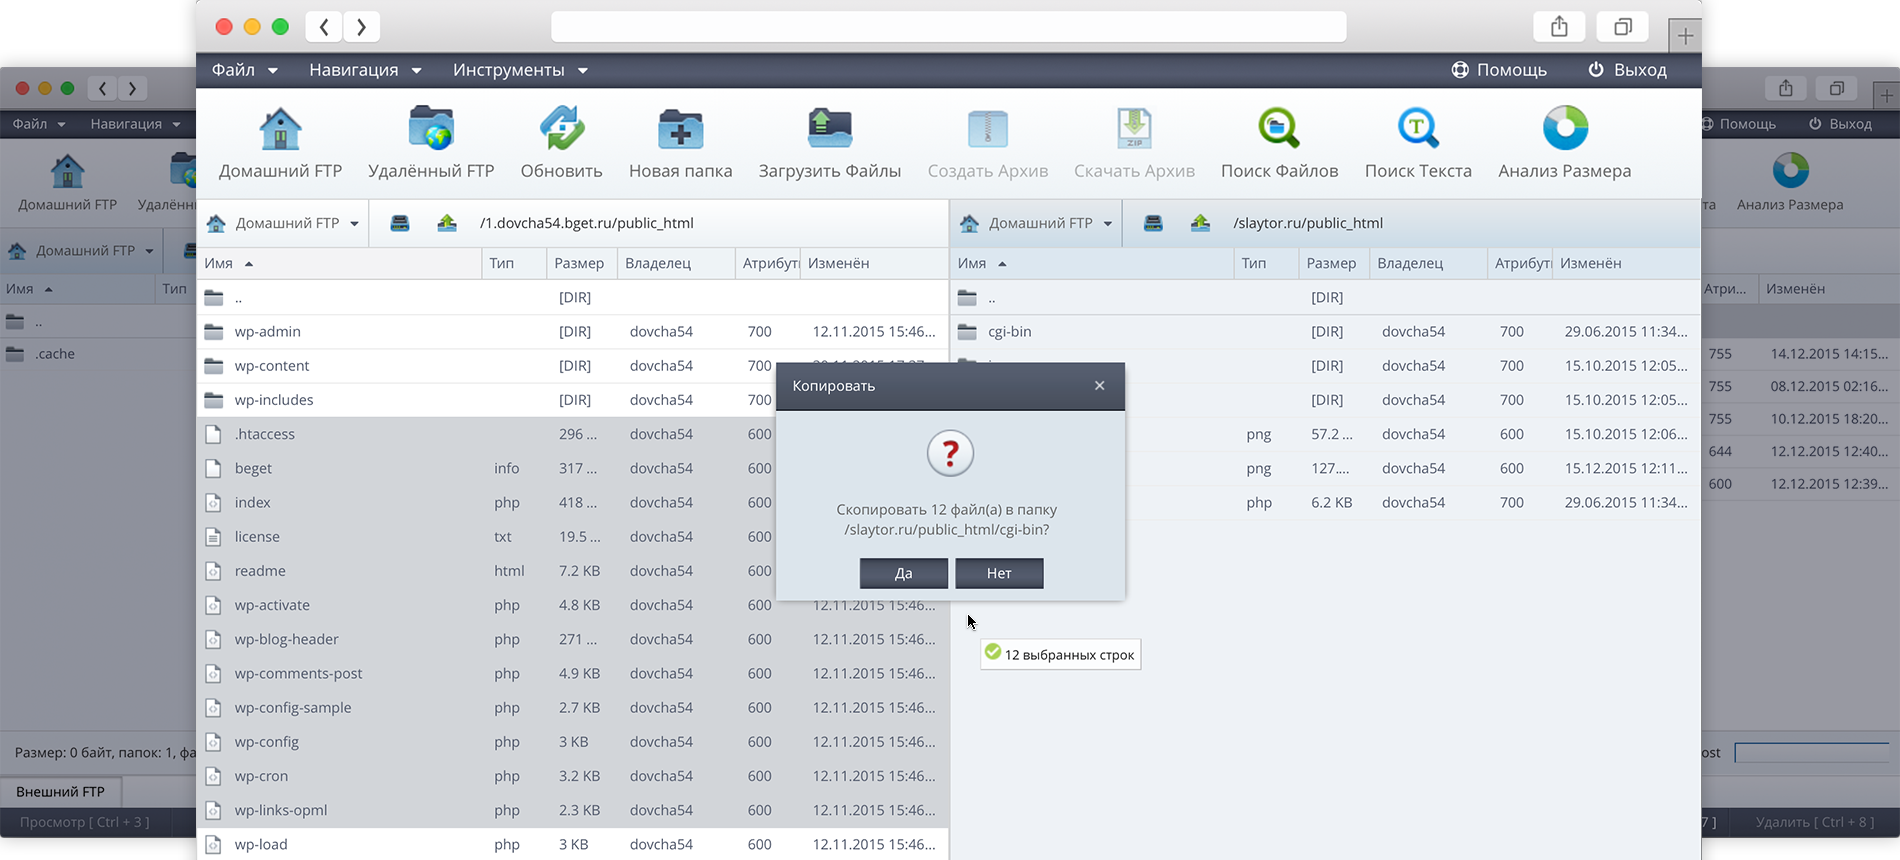Click the server icon in left panel path bar
Screen dimensions: 1900x860
click(400, 223)
